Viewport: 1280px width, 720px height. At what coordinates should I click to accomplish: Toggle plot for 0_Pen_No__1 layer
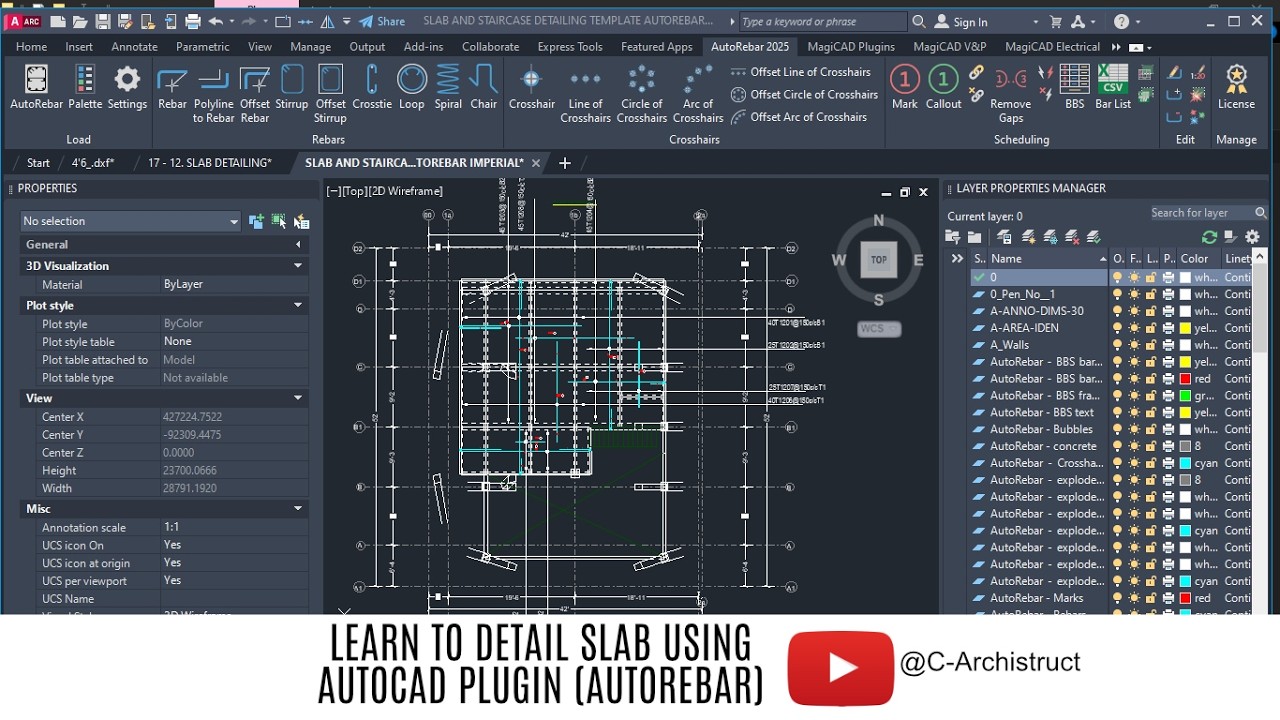coord(1168,294)
